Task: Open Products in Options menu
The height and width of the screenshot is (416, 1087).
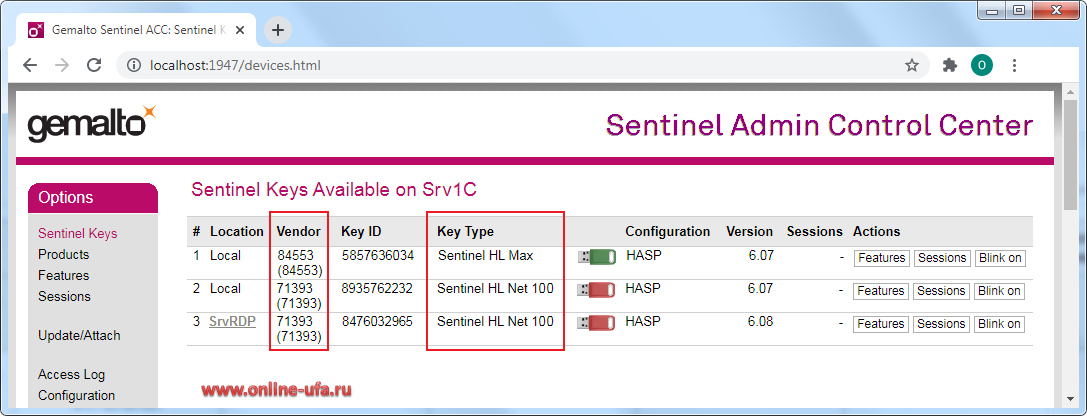Action: pyautogui.click(x=64, y=254)
